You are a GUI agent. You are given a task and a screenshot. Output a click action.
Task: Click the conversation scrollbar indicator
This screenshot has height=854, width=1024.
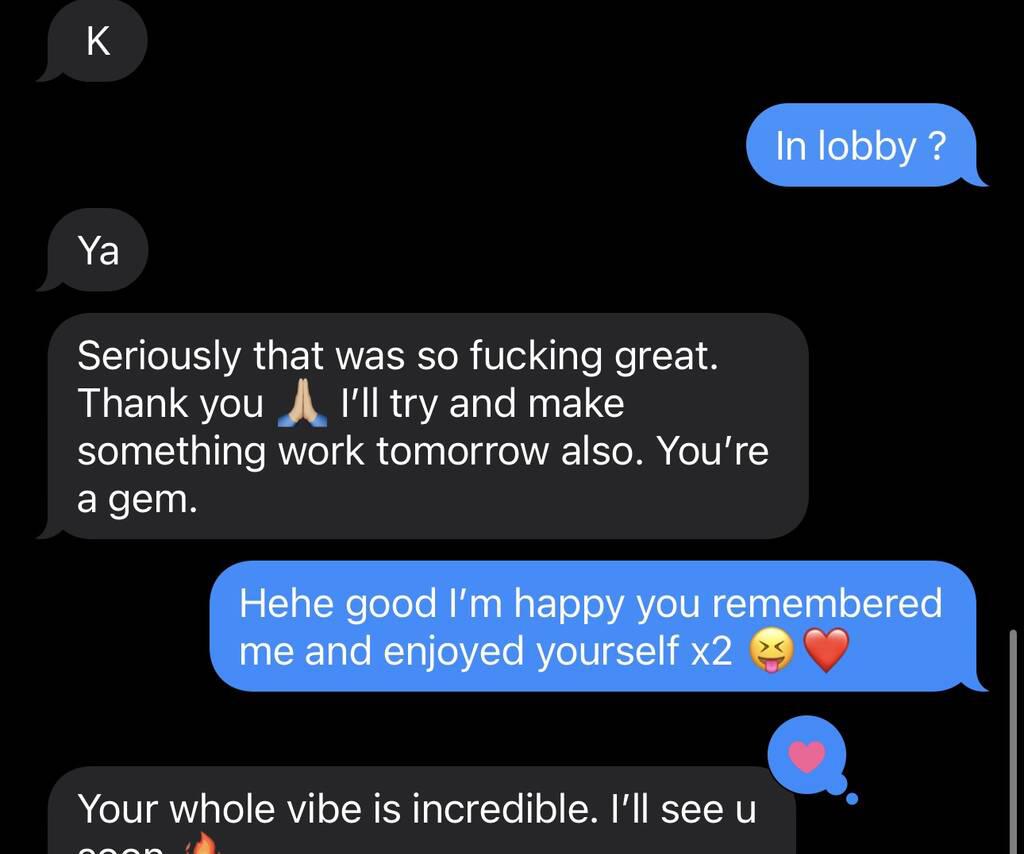[x=1013, y=742]
